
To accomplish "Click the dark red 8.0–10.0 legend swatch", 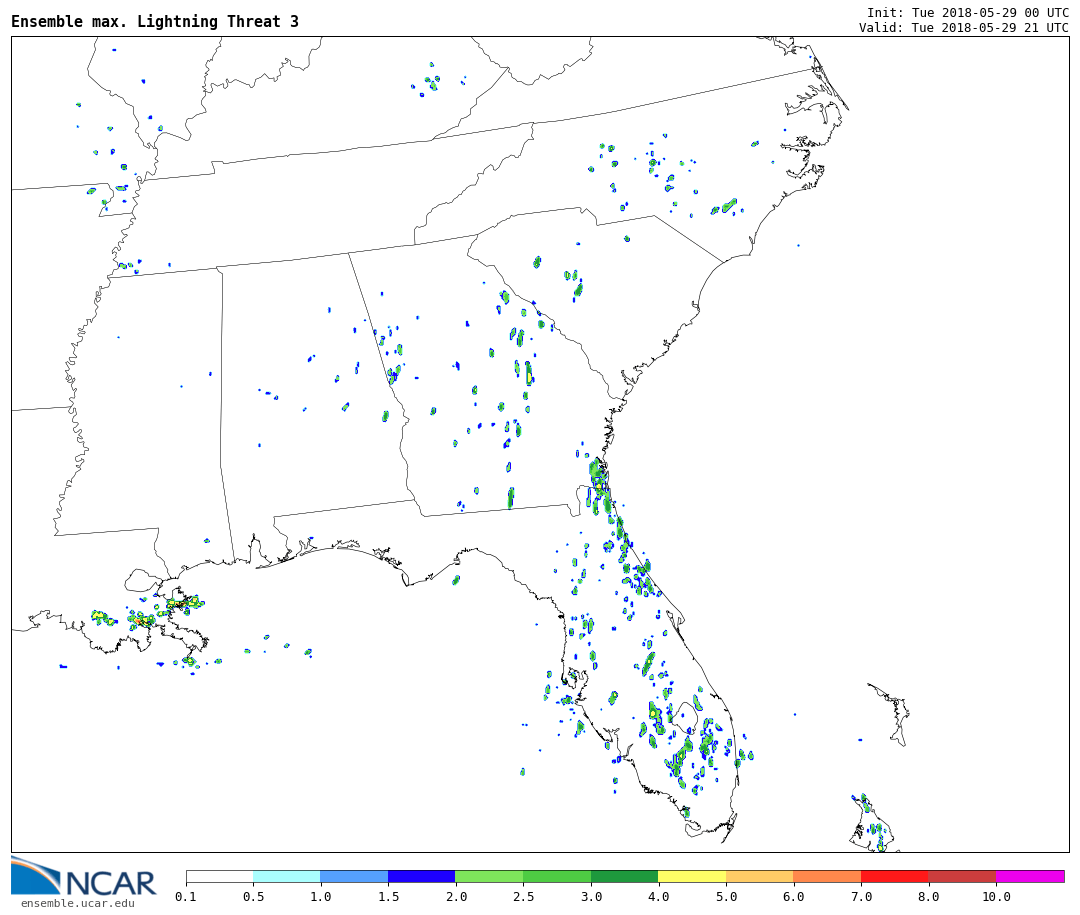I will point(961,876).
